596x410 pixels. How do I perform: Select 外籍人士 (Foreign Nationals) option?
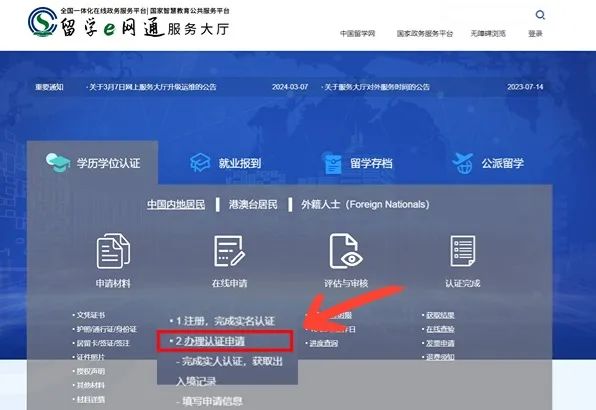(x=365, y=204)
